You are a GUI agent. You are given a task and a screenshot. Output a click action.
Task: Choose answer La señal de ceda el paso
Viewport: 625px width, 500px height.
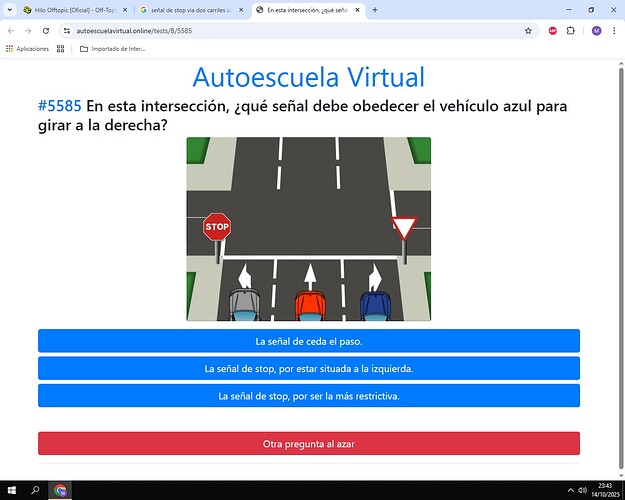pos(309,341)
